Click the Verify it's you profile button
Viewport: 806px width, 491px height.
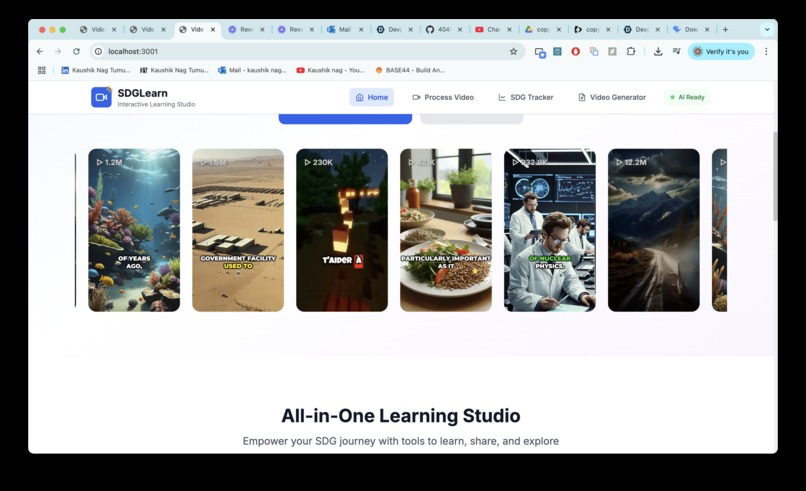(721, 51)
